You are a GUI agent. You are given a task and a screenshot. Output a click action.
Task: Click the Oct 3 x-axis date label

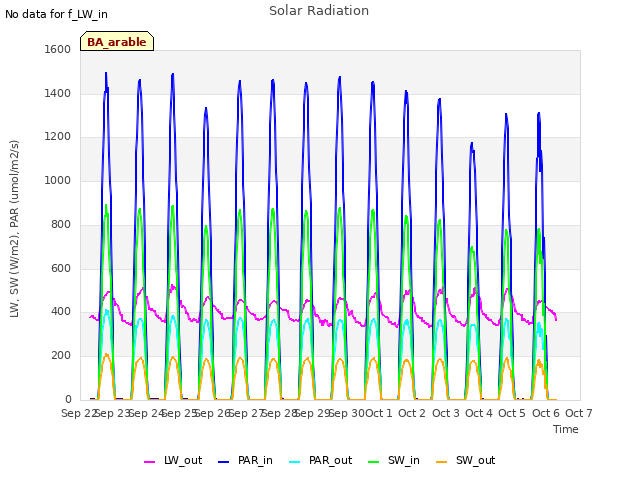pos(446,413)
